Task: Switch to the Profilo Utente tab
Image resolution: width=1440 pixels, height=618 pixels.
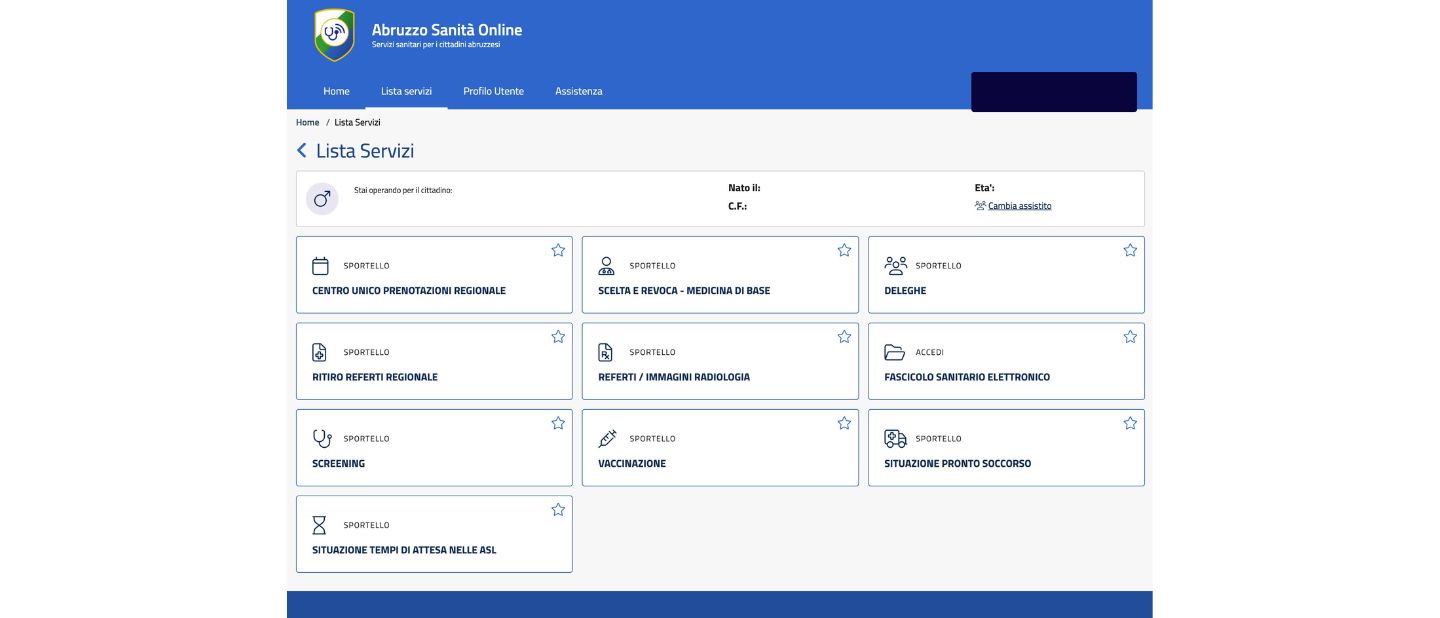Action: click(493, 91)
